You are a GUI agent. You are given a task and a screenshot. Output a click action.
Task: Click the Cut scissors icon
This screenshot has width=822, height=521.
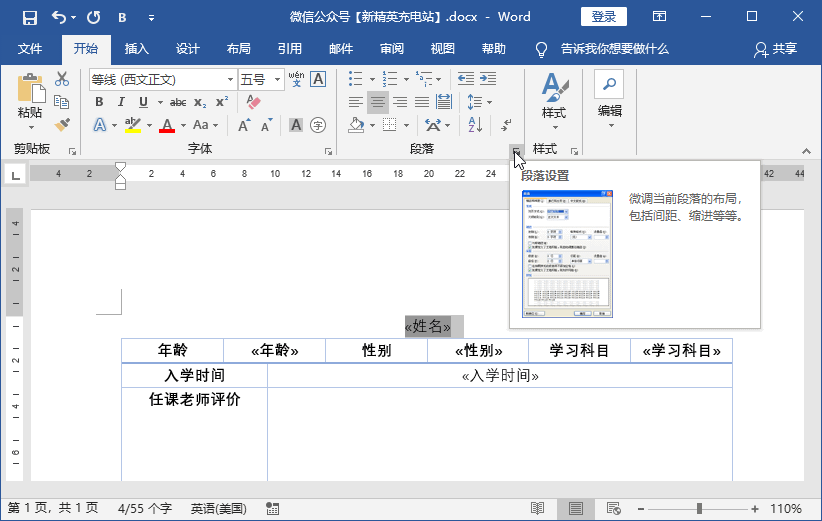pyautogui.click(x=62, y=79)
